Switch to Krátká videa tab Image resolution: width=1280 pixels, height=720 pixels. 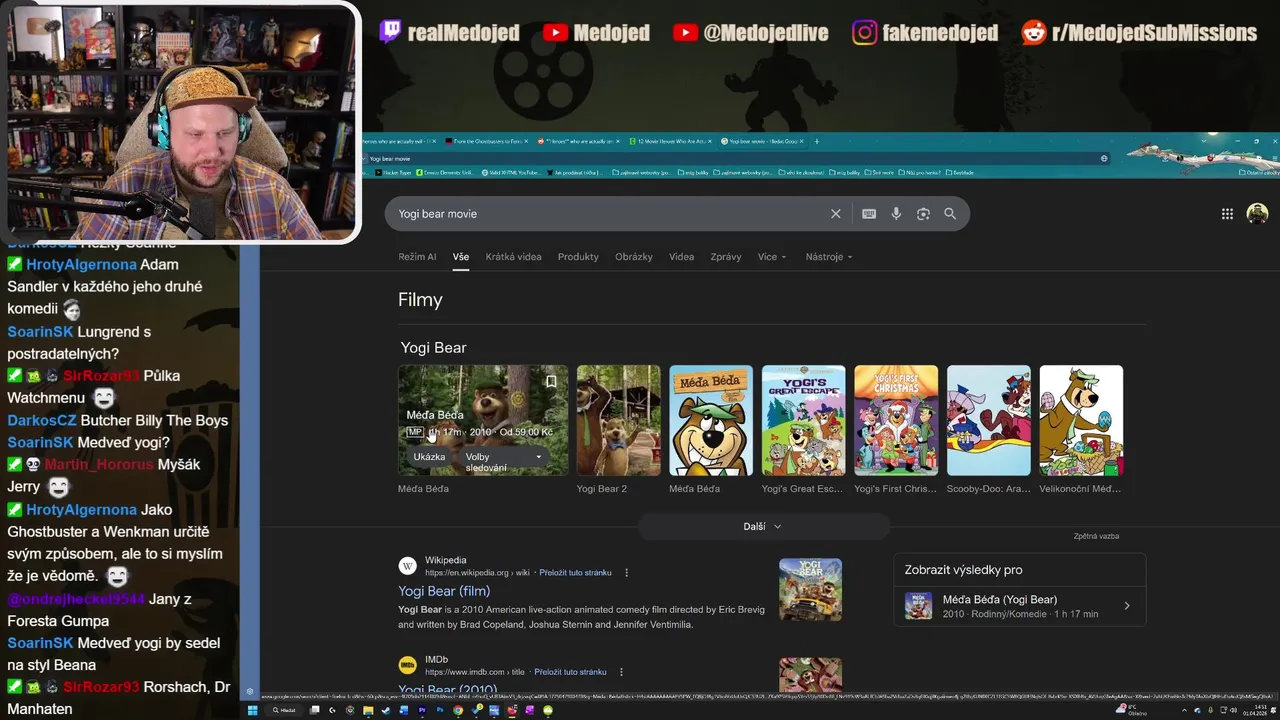(x=513, y=257)
